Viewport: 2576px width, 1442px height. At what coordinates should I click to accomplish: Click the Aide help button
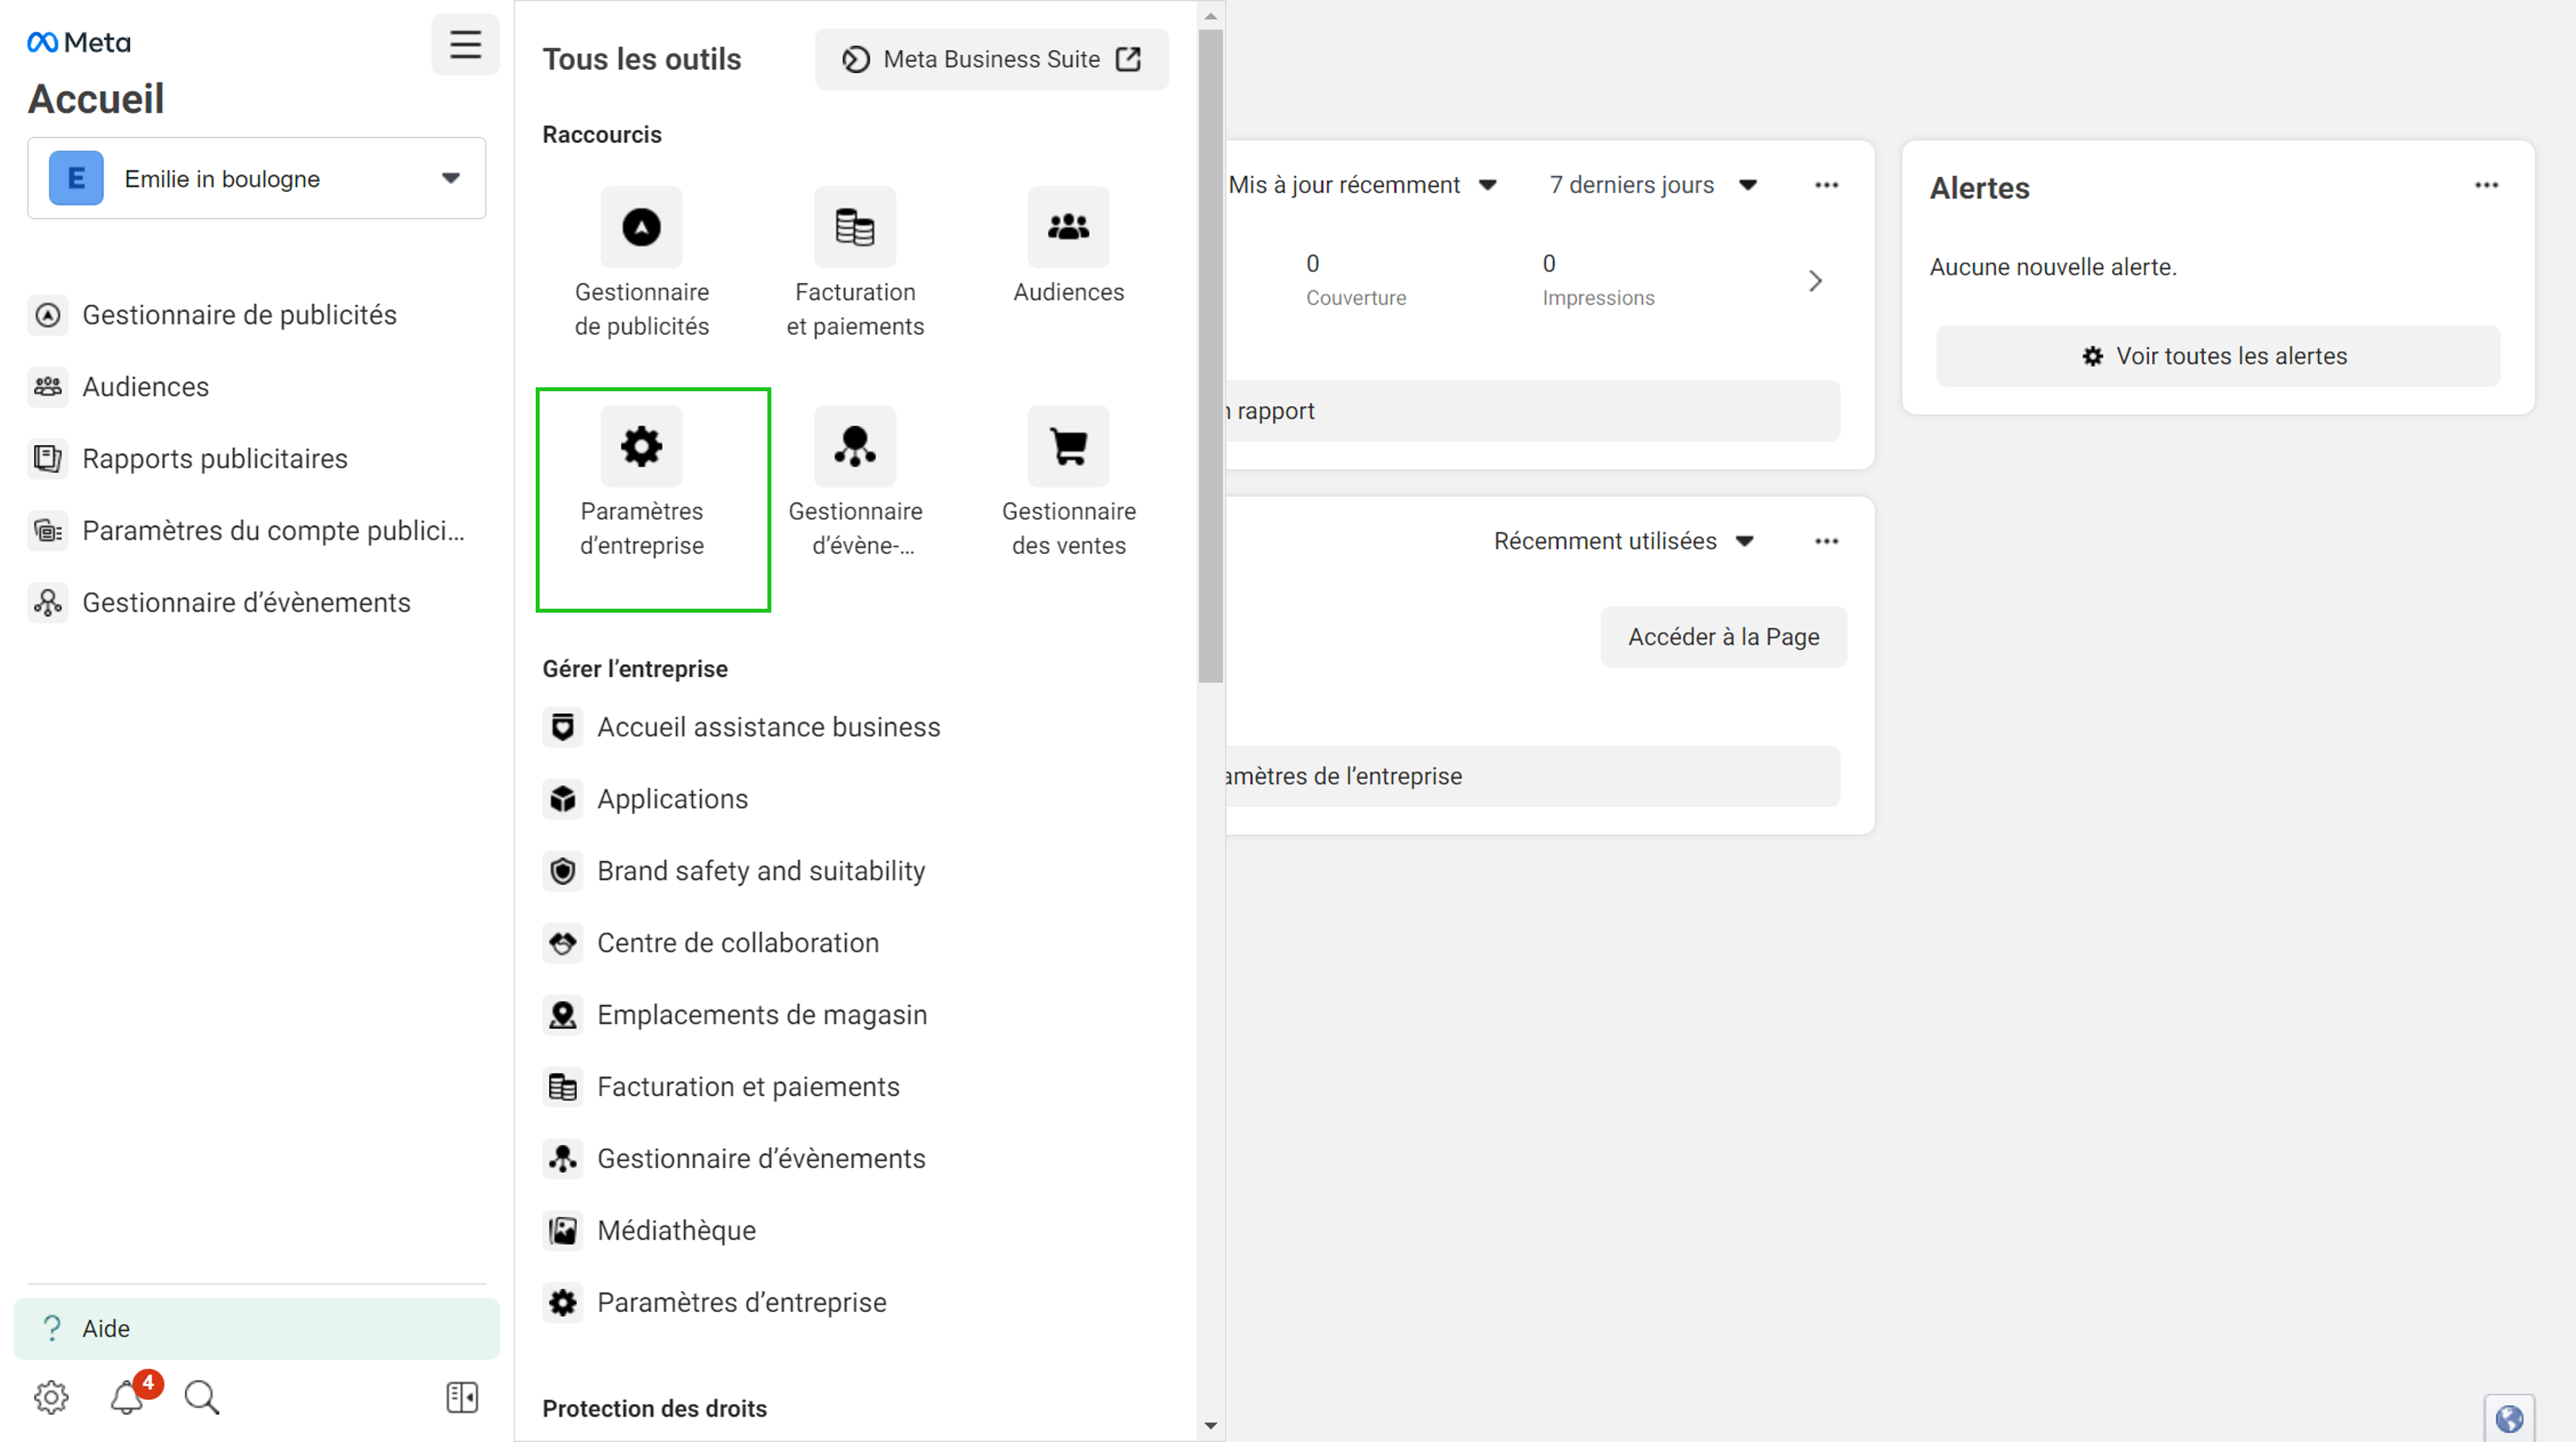coord(256,1328)
